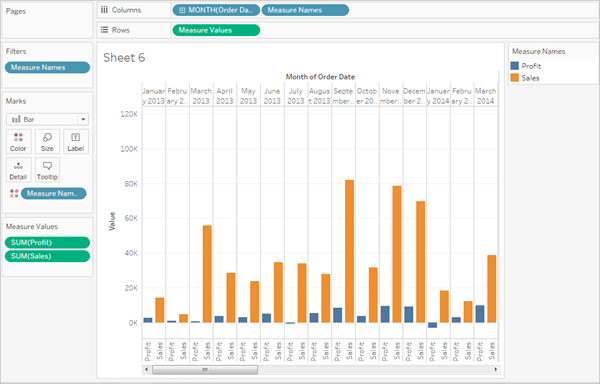The height and width of the screenshot is (384, 600).
Task: Click the scrollbar left arrow
Action: [146, 369]
